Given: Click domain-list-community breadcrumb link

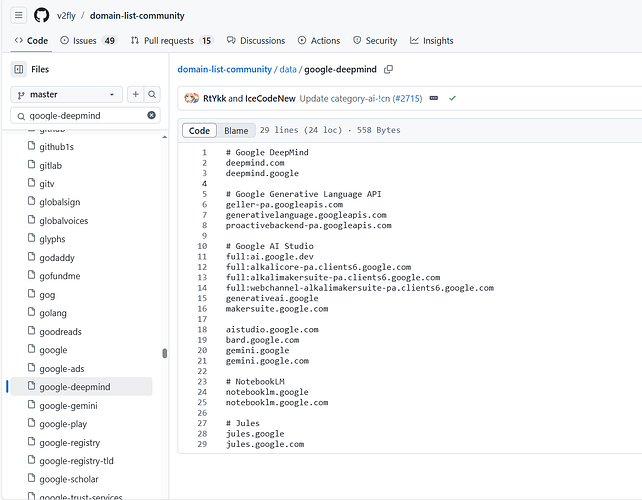Looking at the screenshot, I should click(x=224, y=69).
